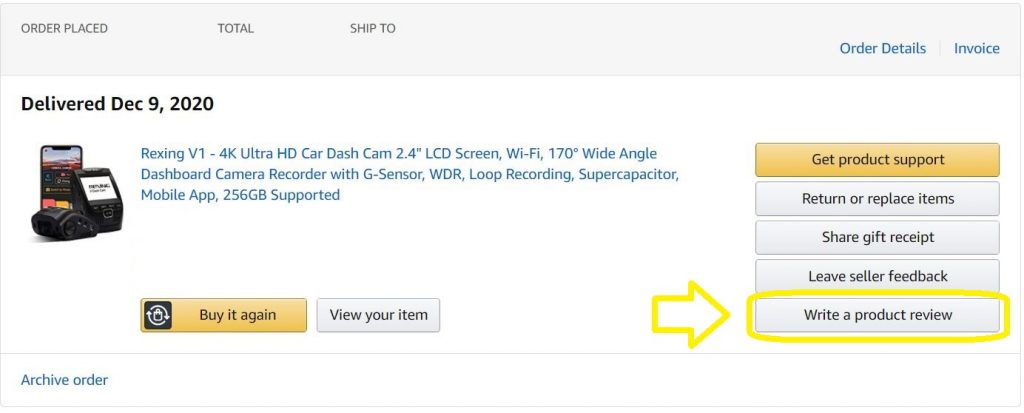Select the Archive order link
The width and height of the screenshot is (1024, 413).
click(64, 380)
